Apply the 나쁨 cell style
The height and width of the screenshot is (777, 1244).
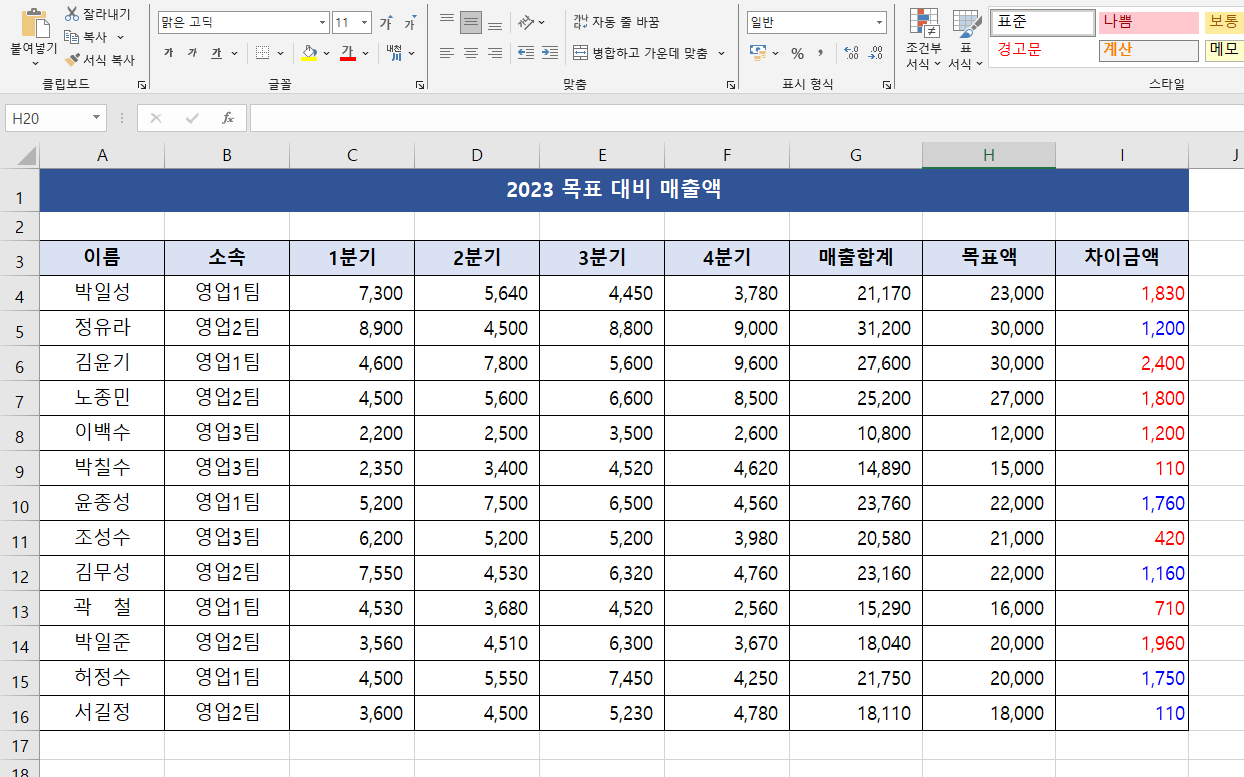(1148, 22)
